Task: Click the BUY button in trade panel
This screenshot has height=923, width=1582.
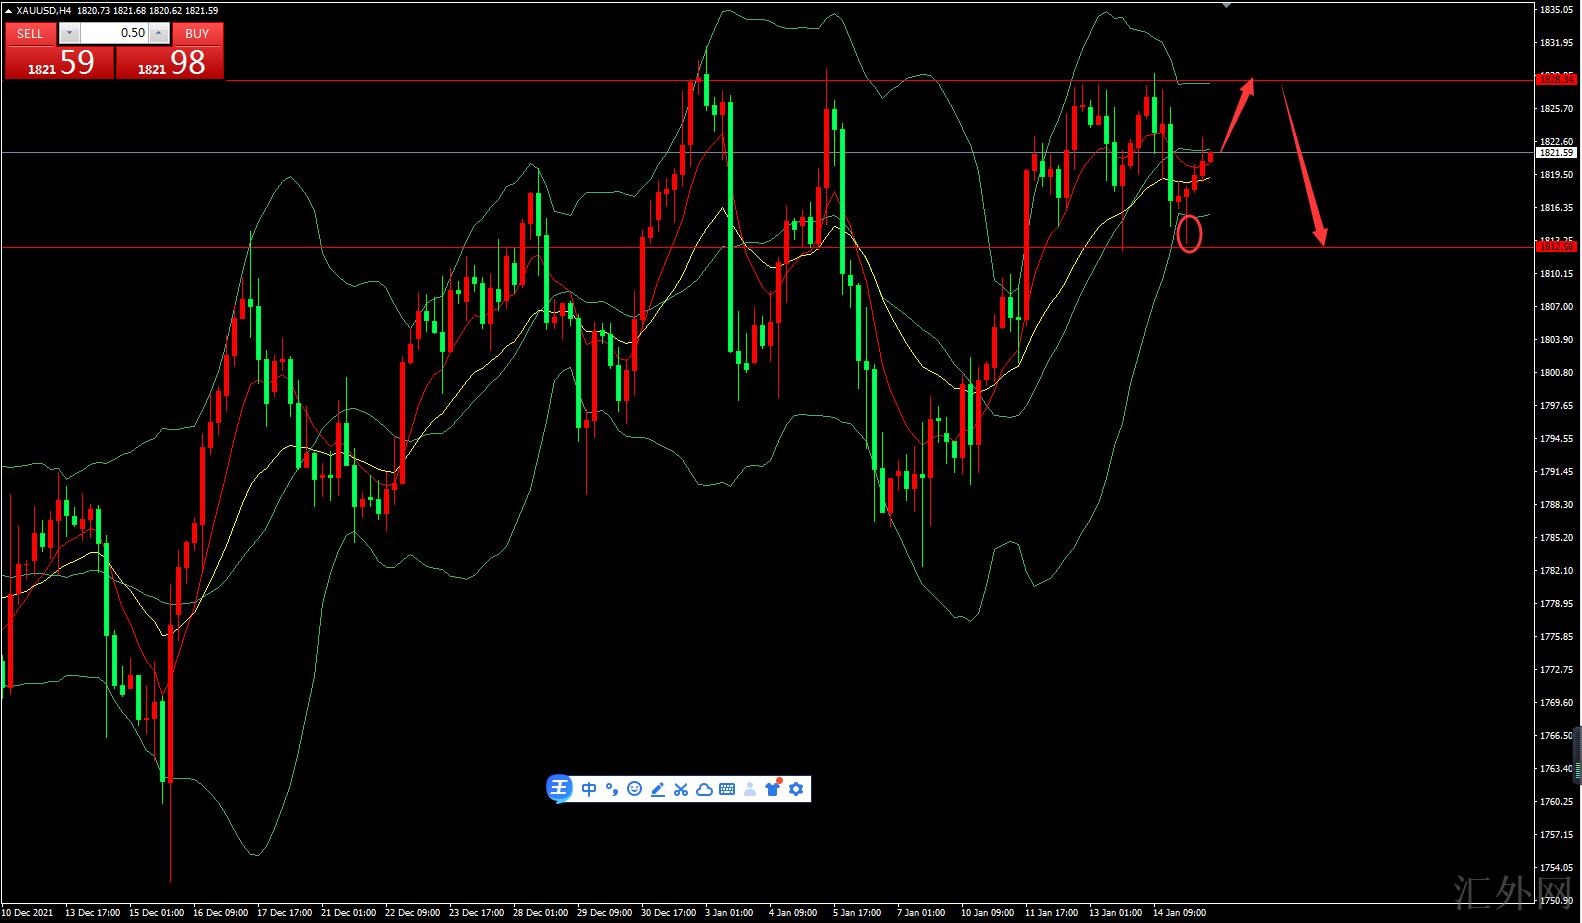Action: point(197,33)
